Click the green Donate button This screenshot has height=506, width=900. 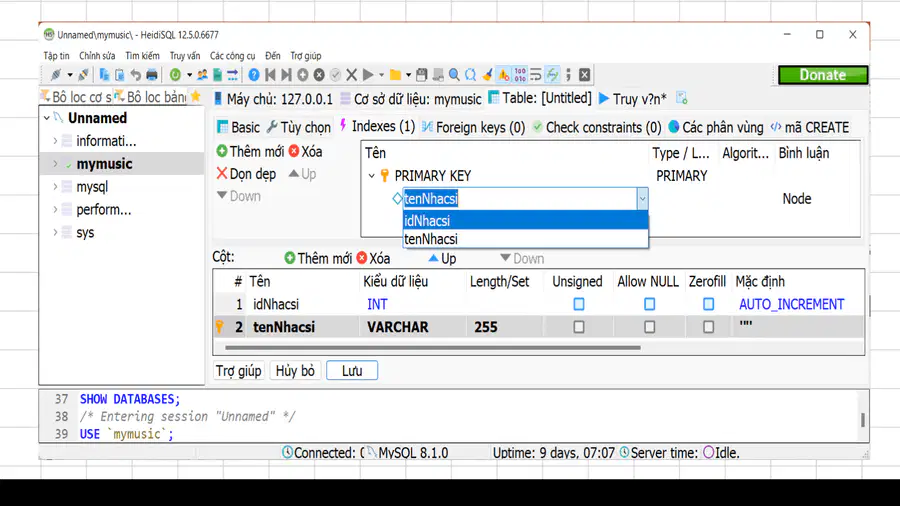coord(823,75)
